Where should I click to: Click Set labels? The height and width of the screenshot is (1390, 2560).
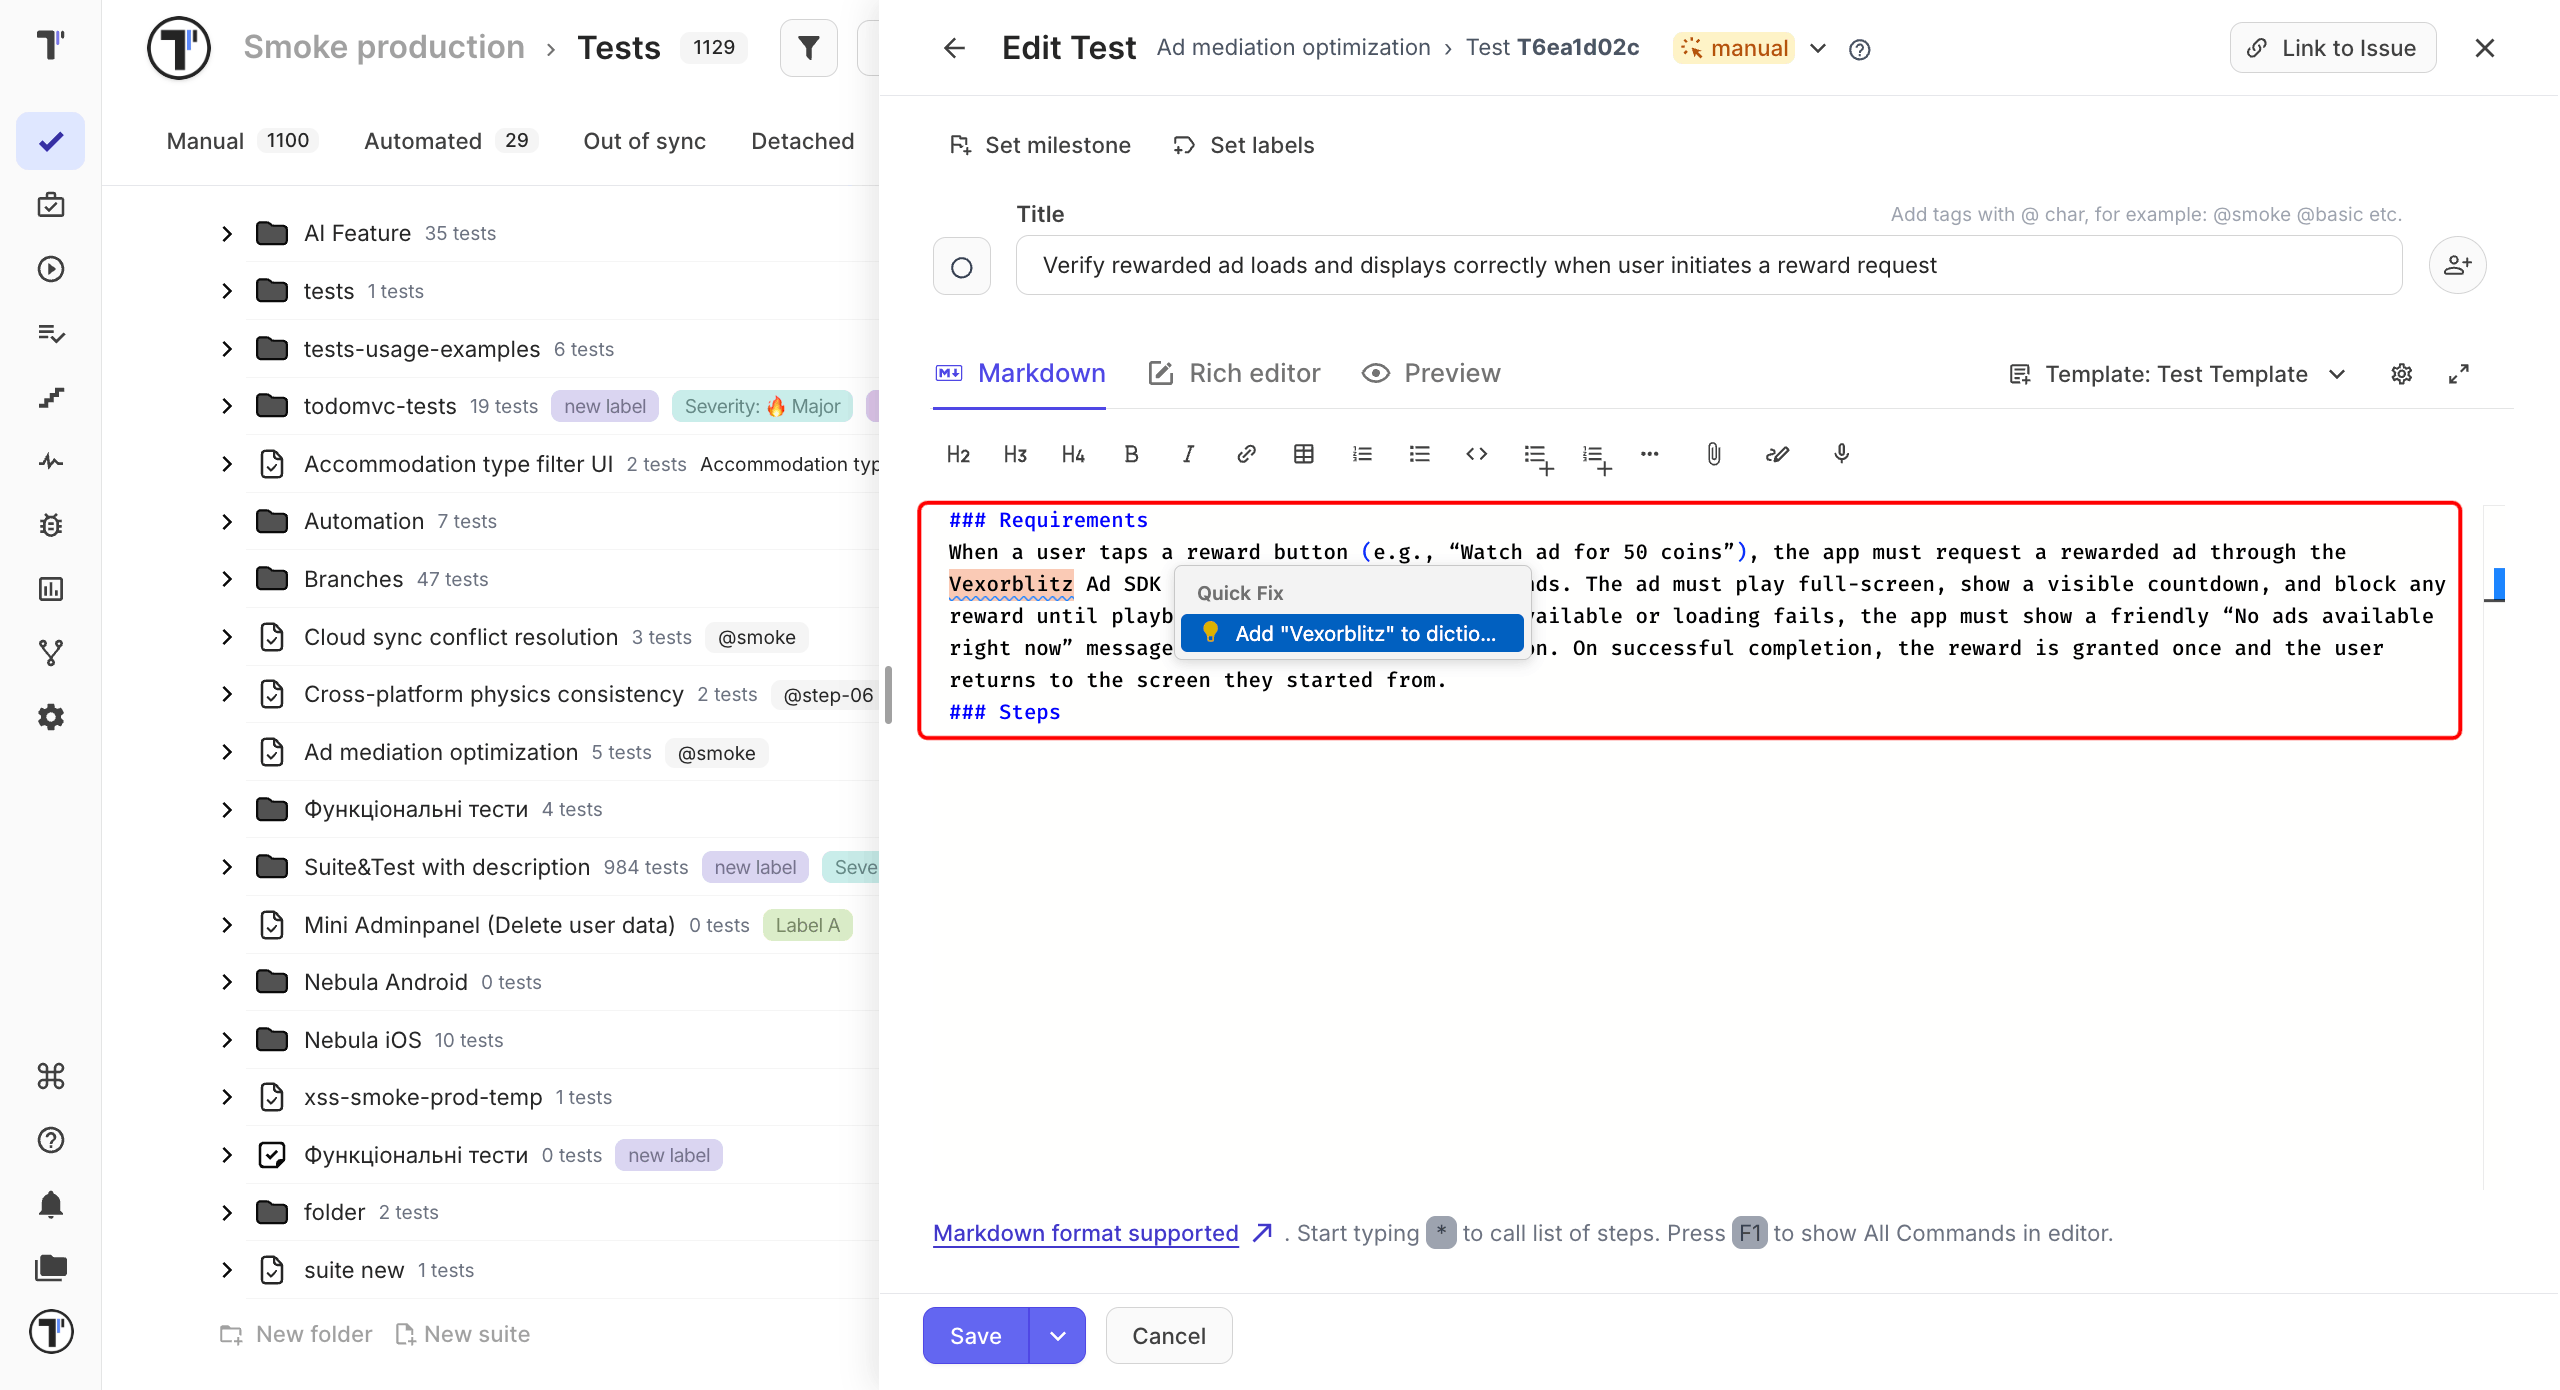tap(1243, 146)
